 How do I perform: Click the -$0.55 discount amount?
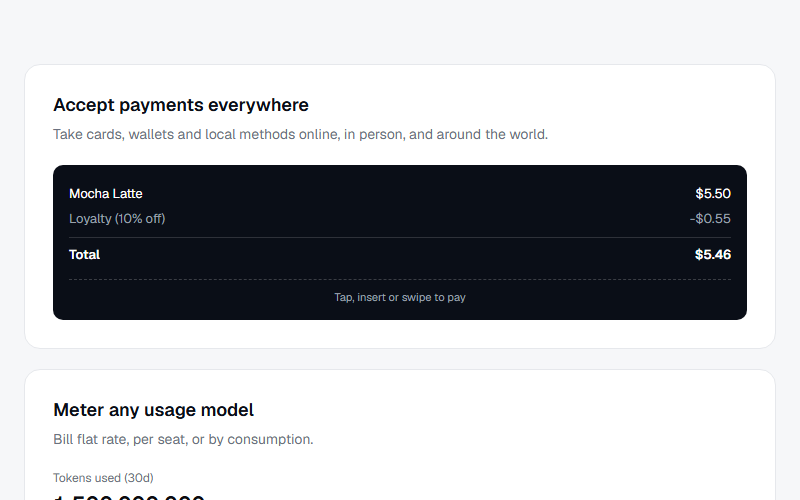(x=710, y=218)
